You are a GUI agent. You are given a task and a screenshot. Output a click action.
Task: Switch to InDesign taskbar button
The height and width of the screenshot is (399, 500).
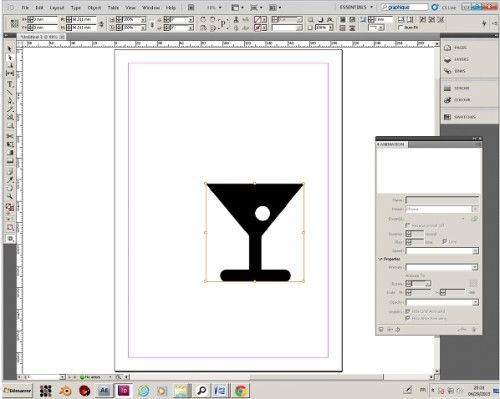point(124,390)
